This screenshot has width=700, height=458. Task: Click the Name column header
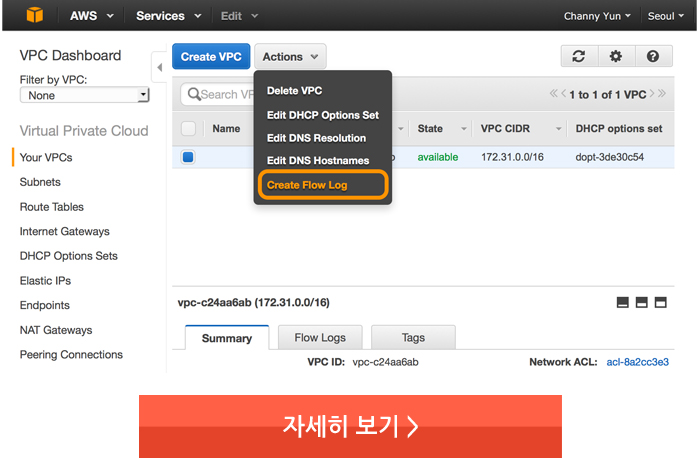tap(226, 129)
